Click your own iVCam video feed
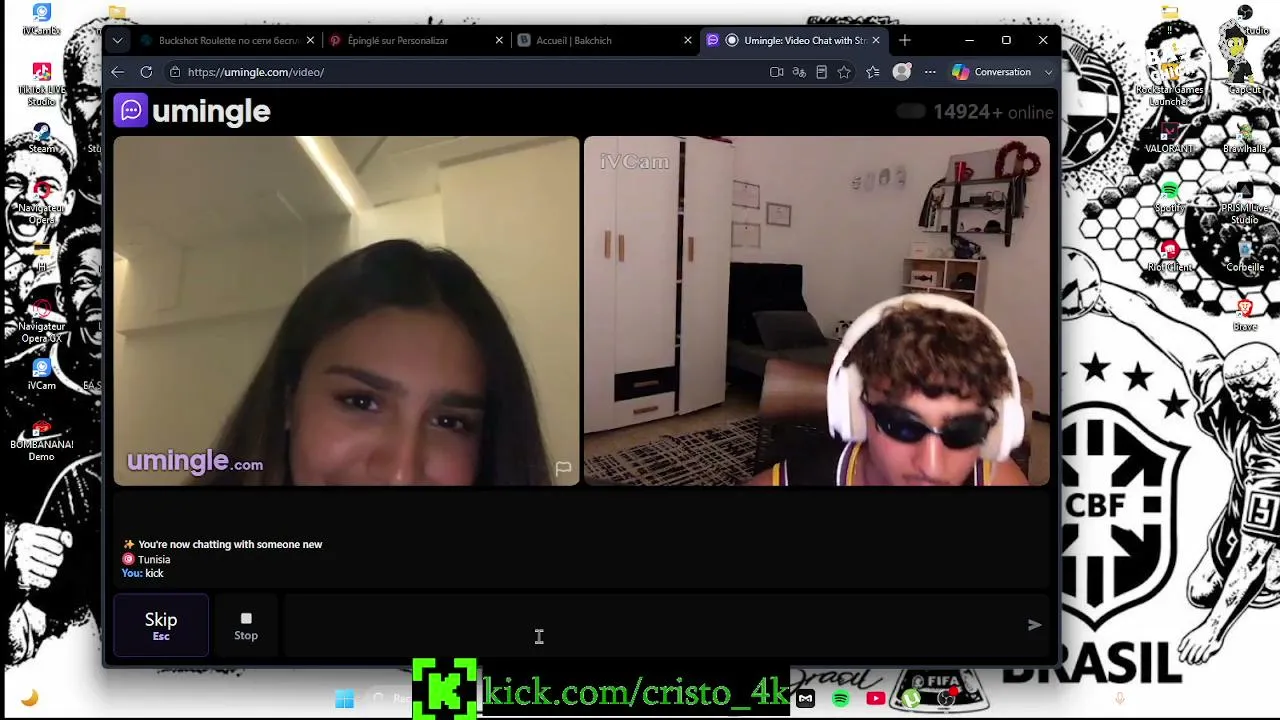Viewport: 1280px width, 720px height. click(x=817, y=311)
